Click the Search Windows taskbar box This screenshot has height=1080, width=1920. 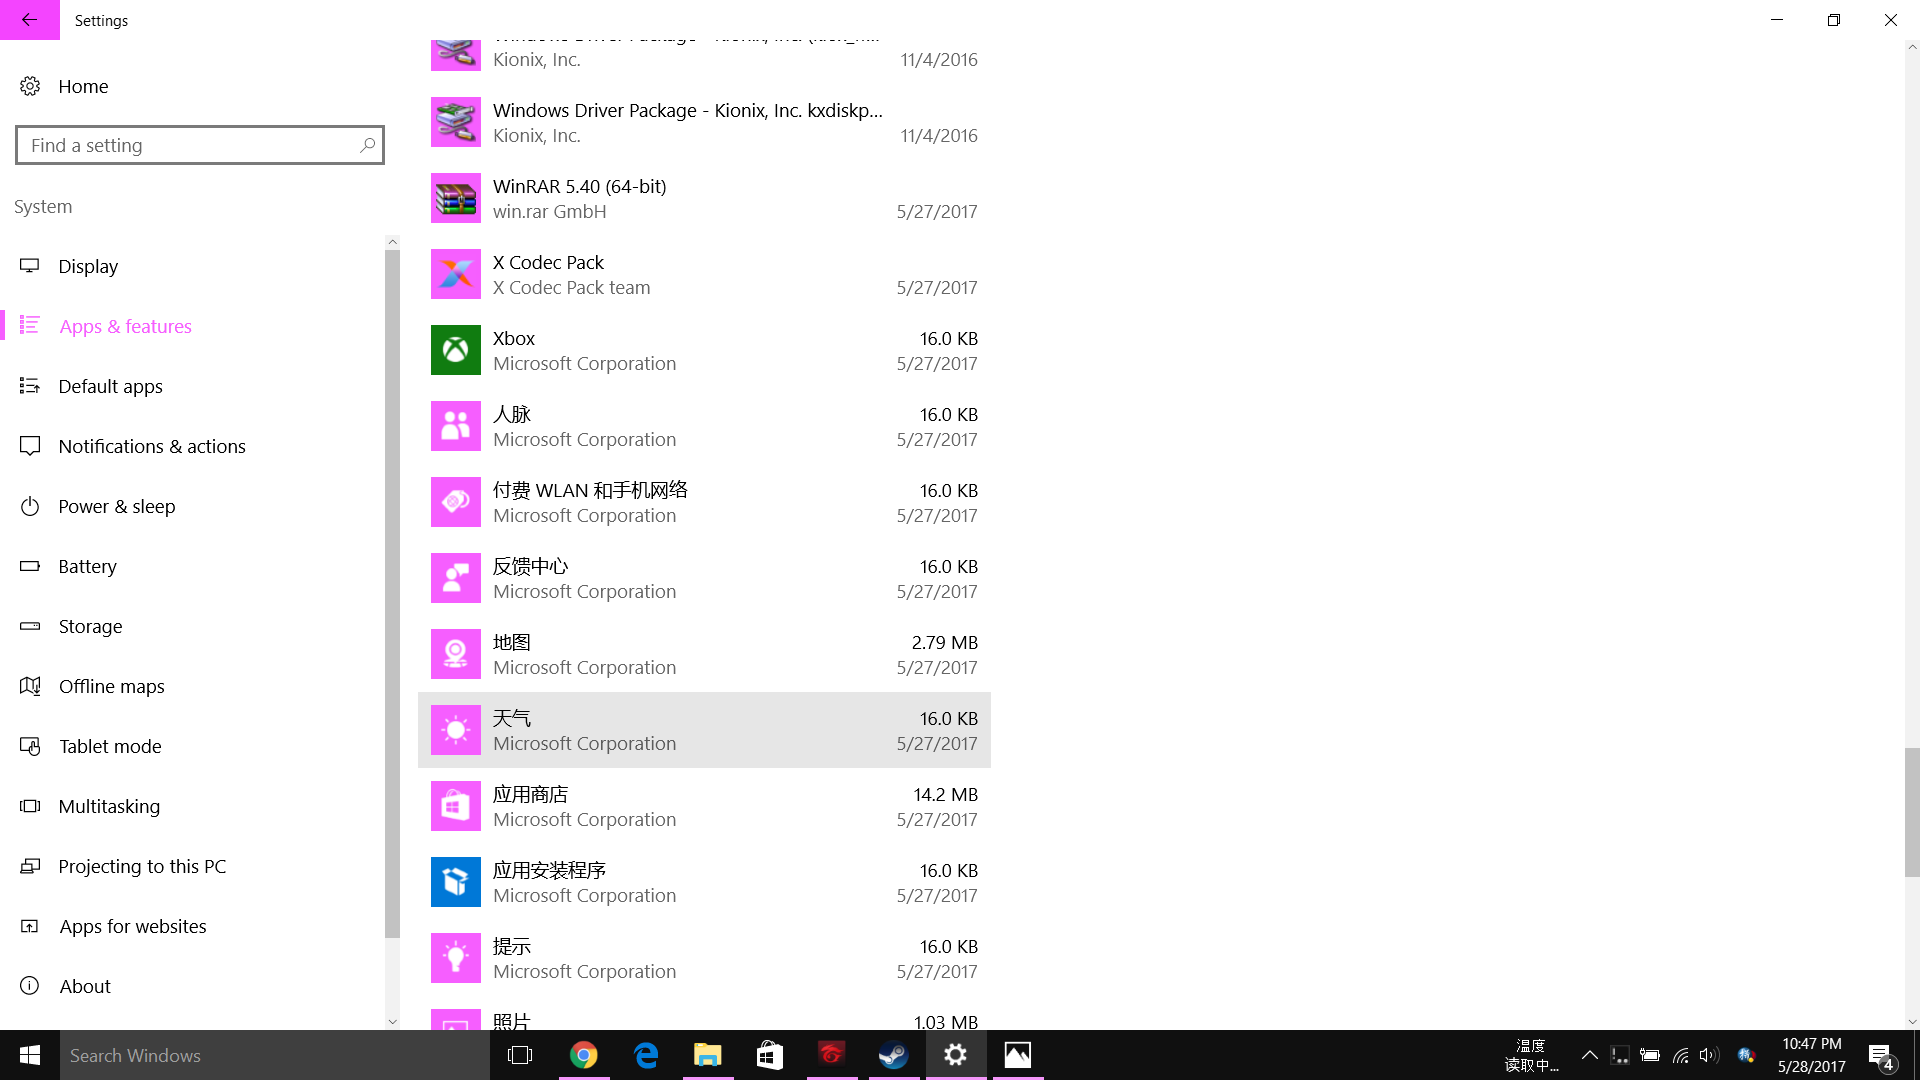point(275,1055)
